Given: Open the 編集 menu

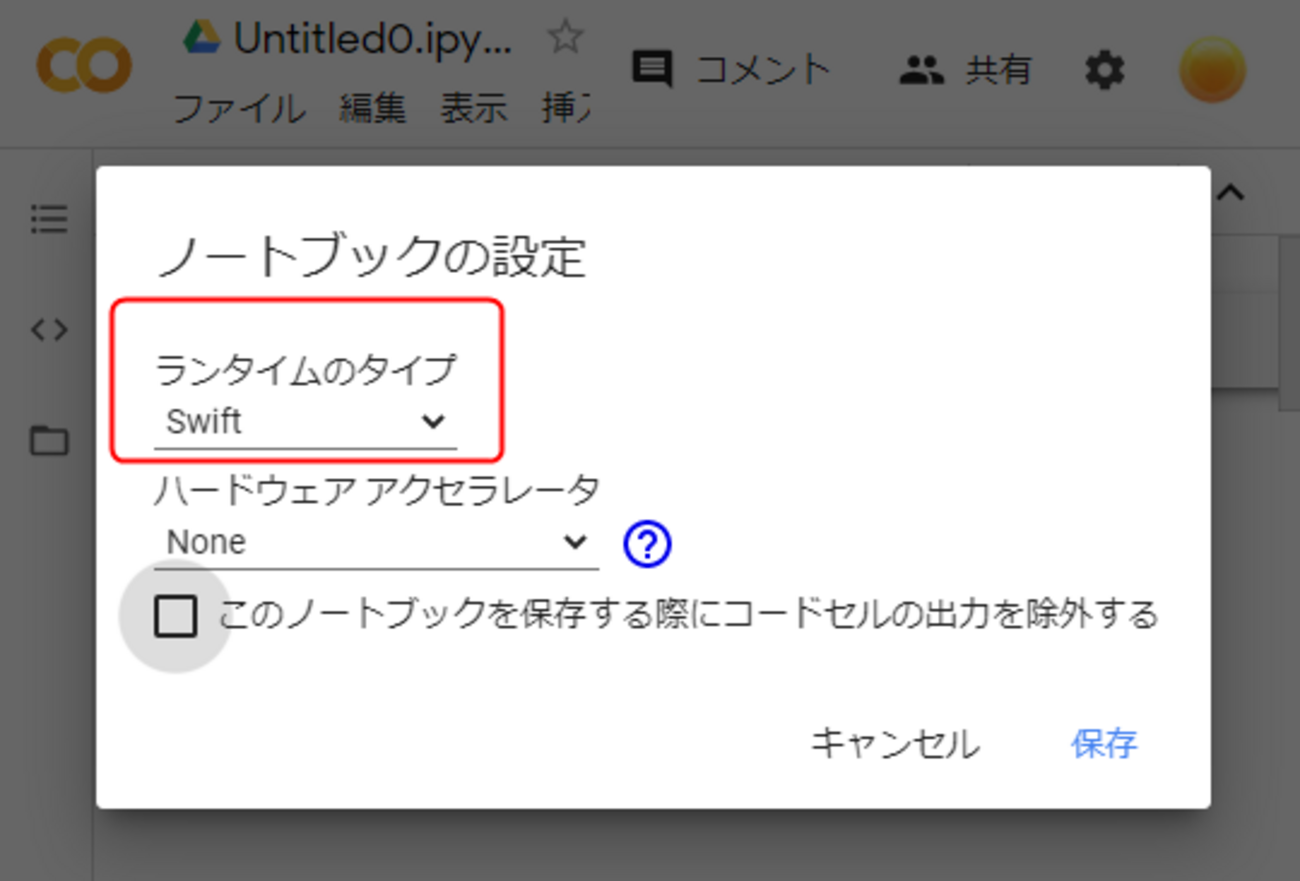Looking at the screenshot, I should point(372,108).
